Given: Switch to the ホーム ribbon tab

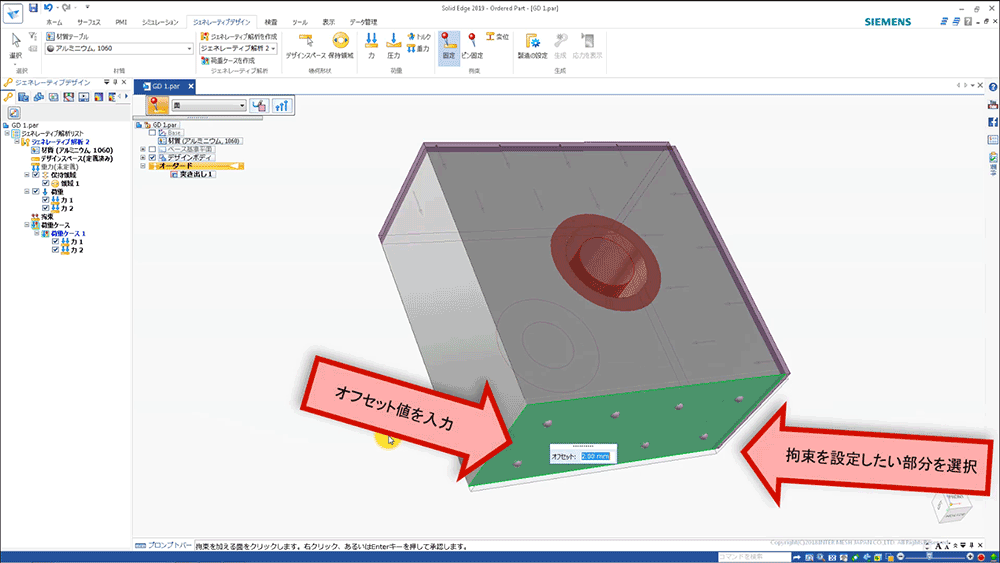Looking at the screenshot, I should click(54, 22).
